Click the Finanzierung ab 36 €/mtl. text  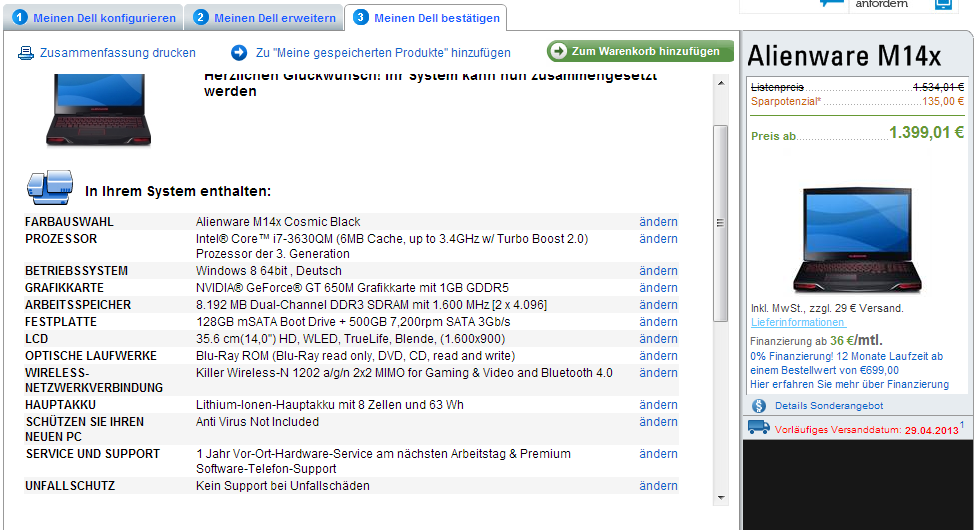(817, 341)
